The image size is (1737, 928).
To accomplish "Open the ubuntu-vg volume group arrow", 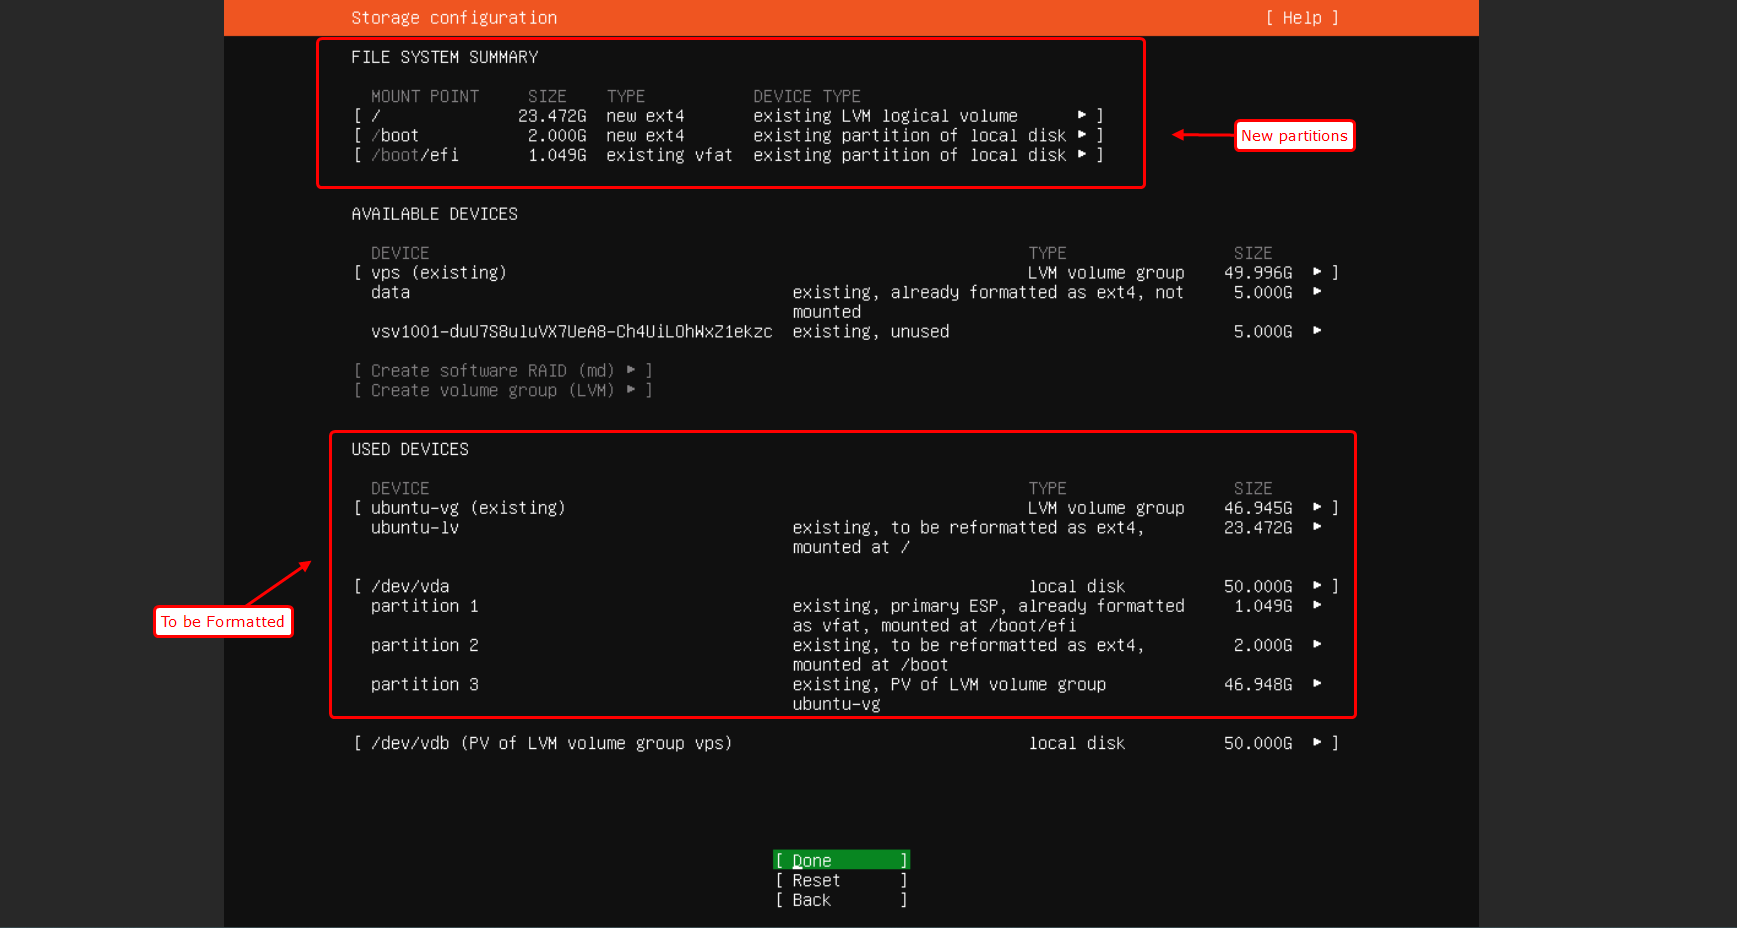I will [x=1317, y=508].
